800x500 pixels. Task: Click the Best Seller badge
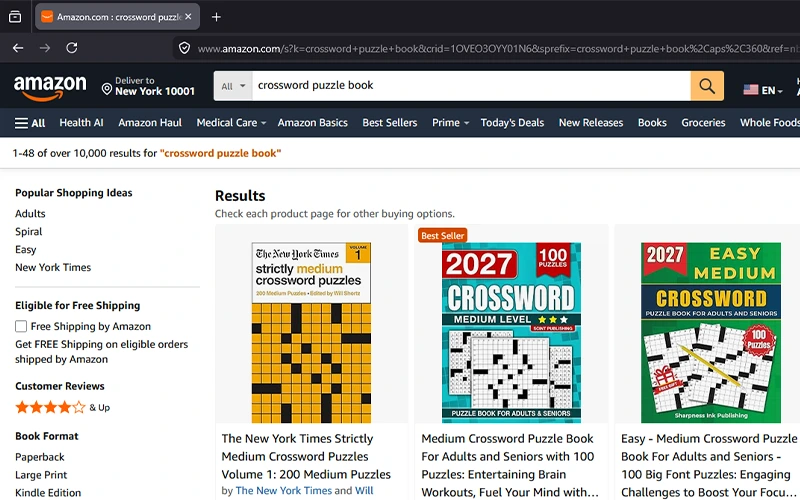point(442,236)
